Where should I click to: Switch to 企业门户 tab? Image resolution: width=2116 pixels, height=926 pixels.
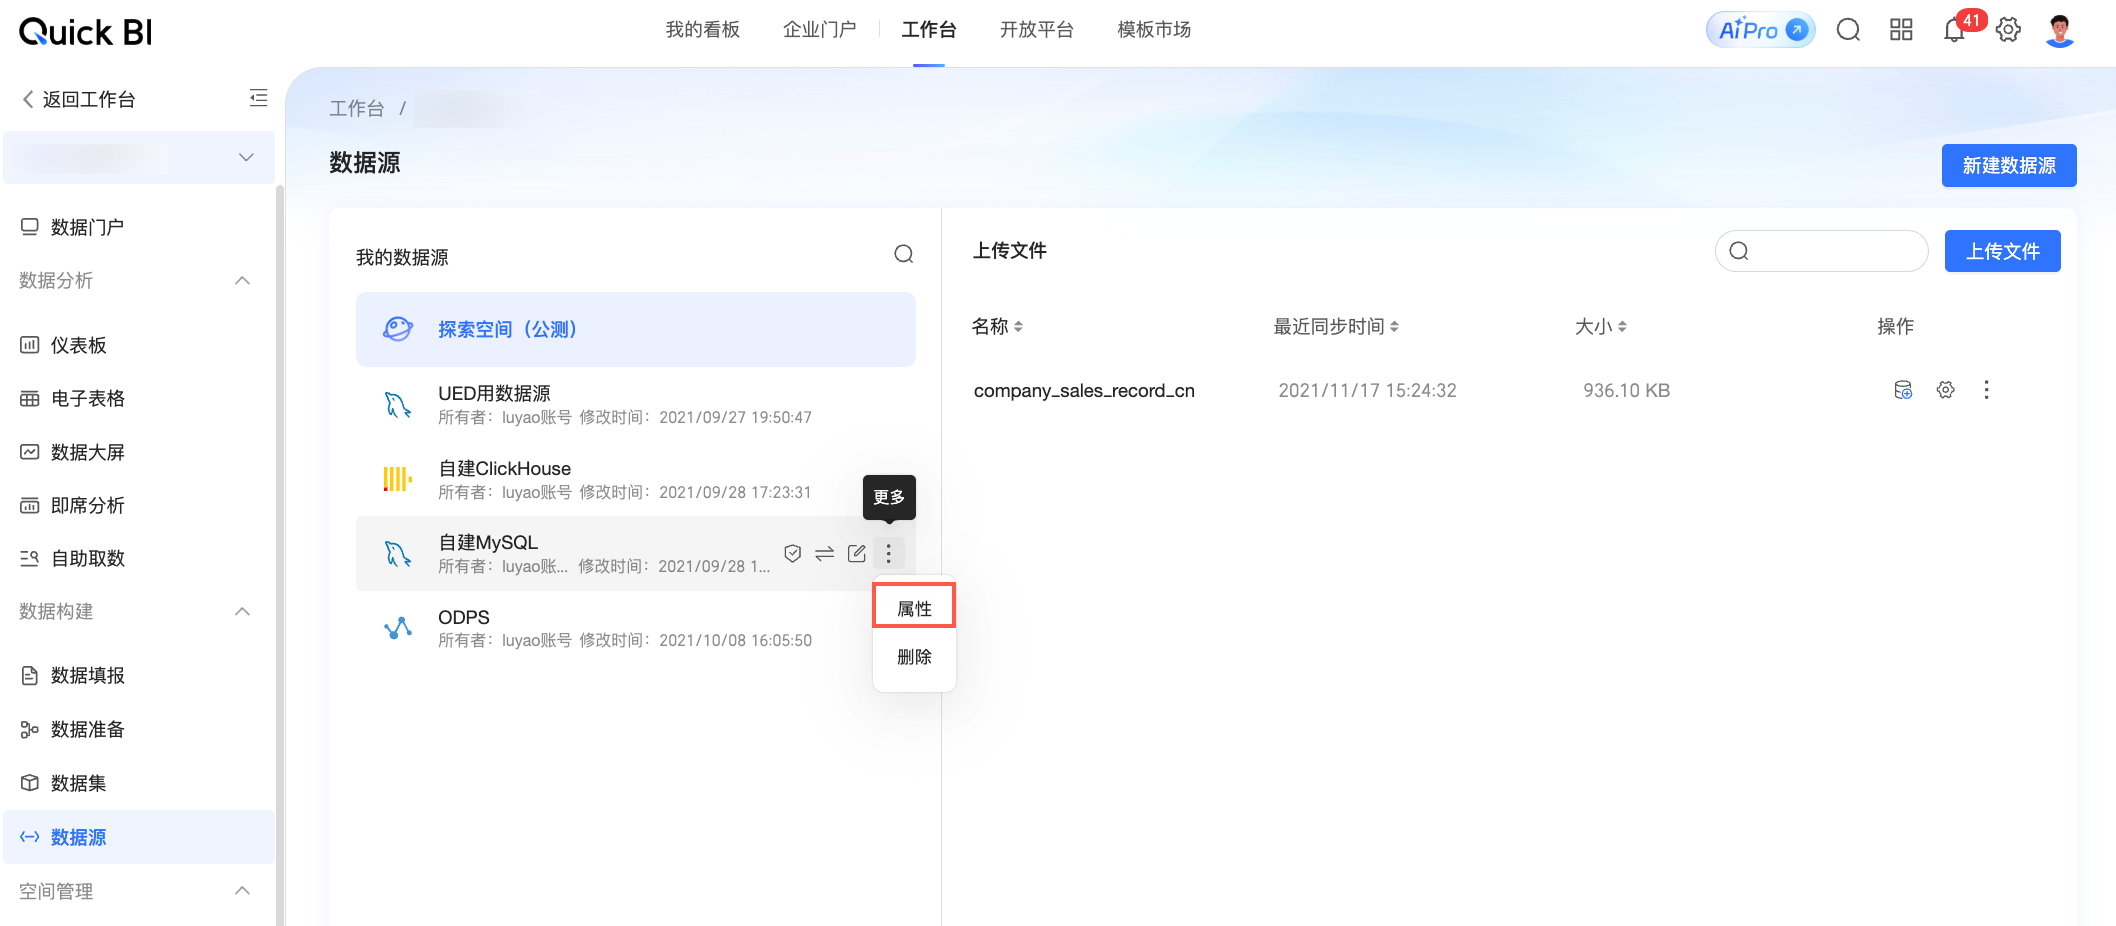(820, 30)
